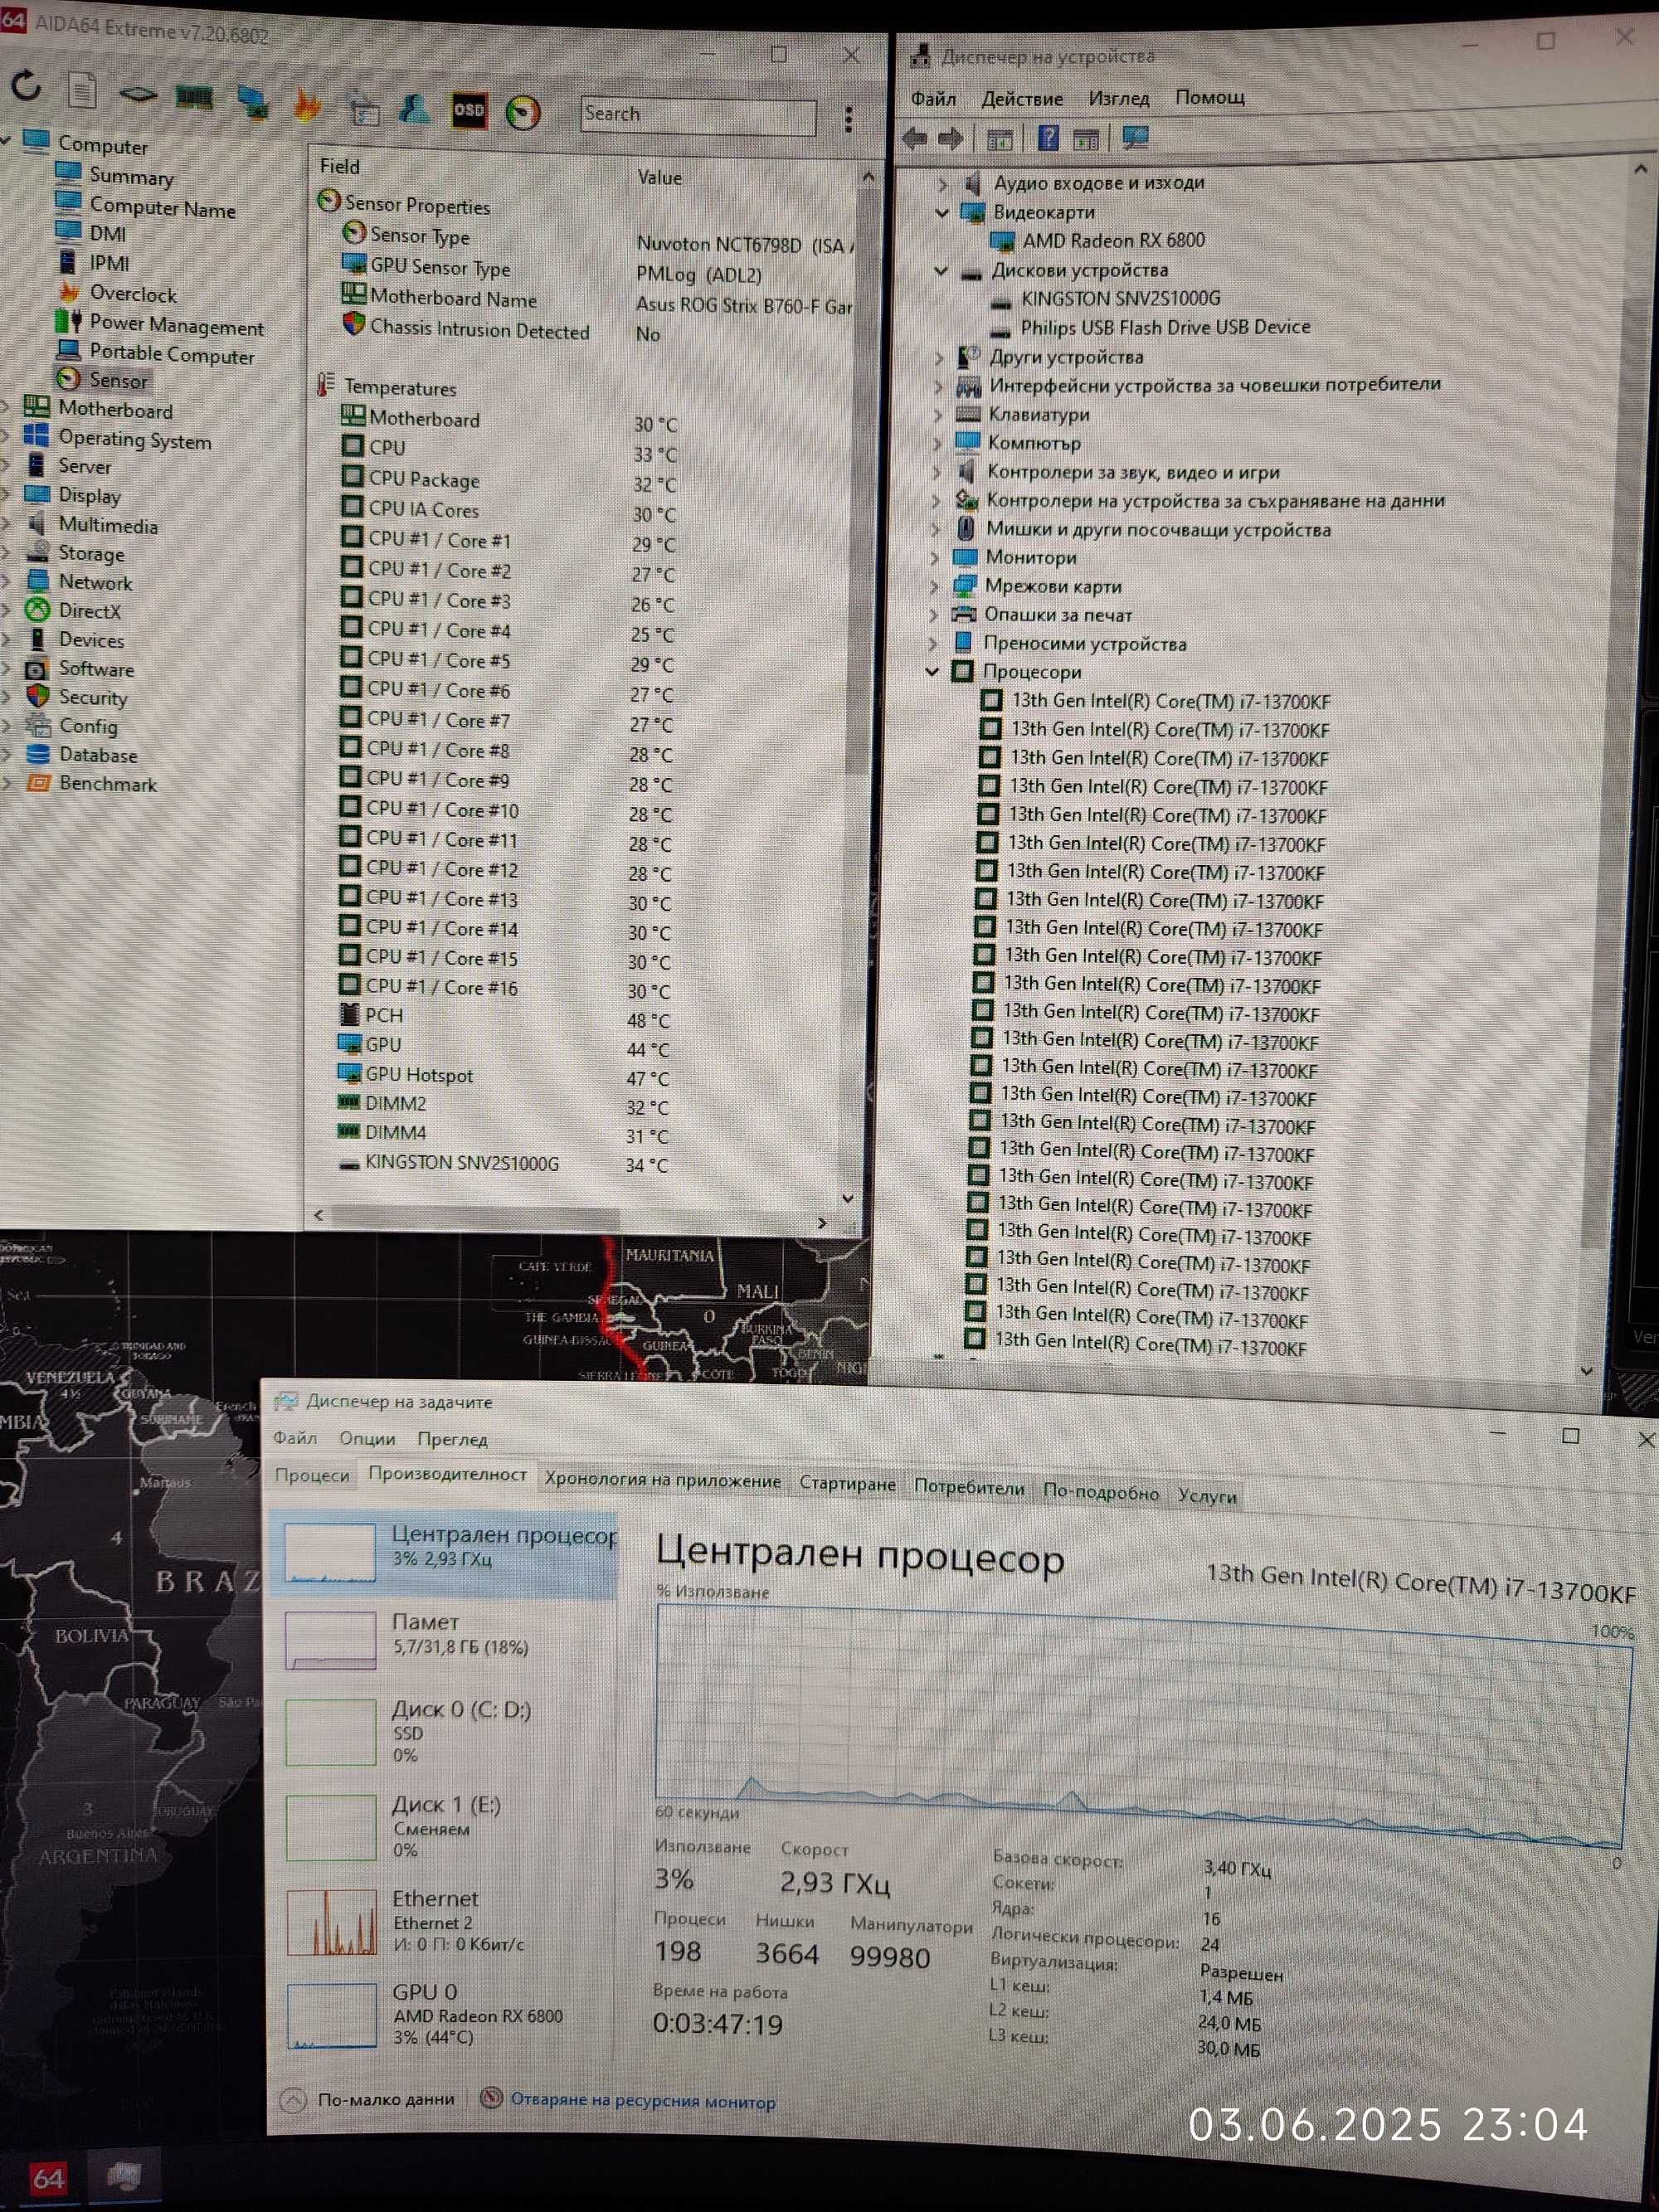The width and height of the screenshot is (1659, 2212).
Task: Select the Sensor item in AIDA64 tree
Action: coord(118,380)
